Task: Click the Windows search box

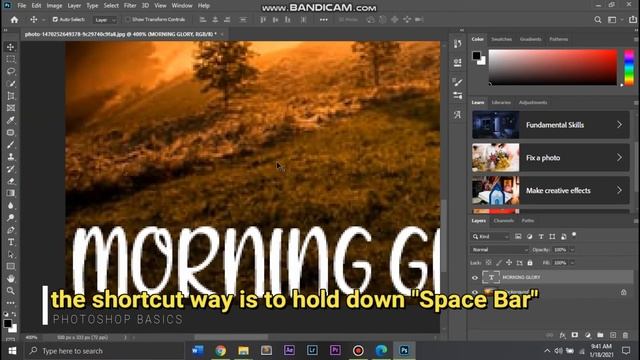Action: point(105,351)
